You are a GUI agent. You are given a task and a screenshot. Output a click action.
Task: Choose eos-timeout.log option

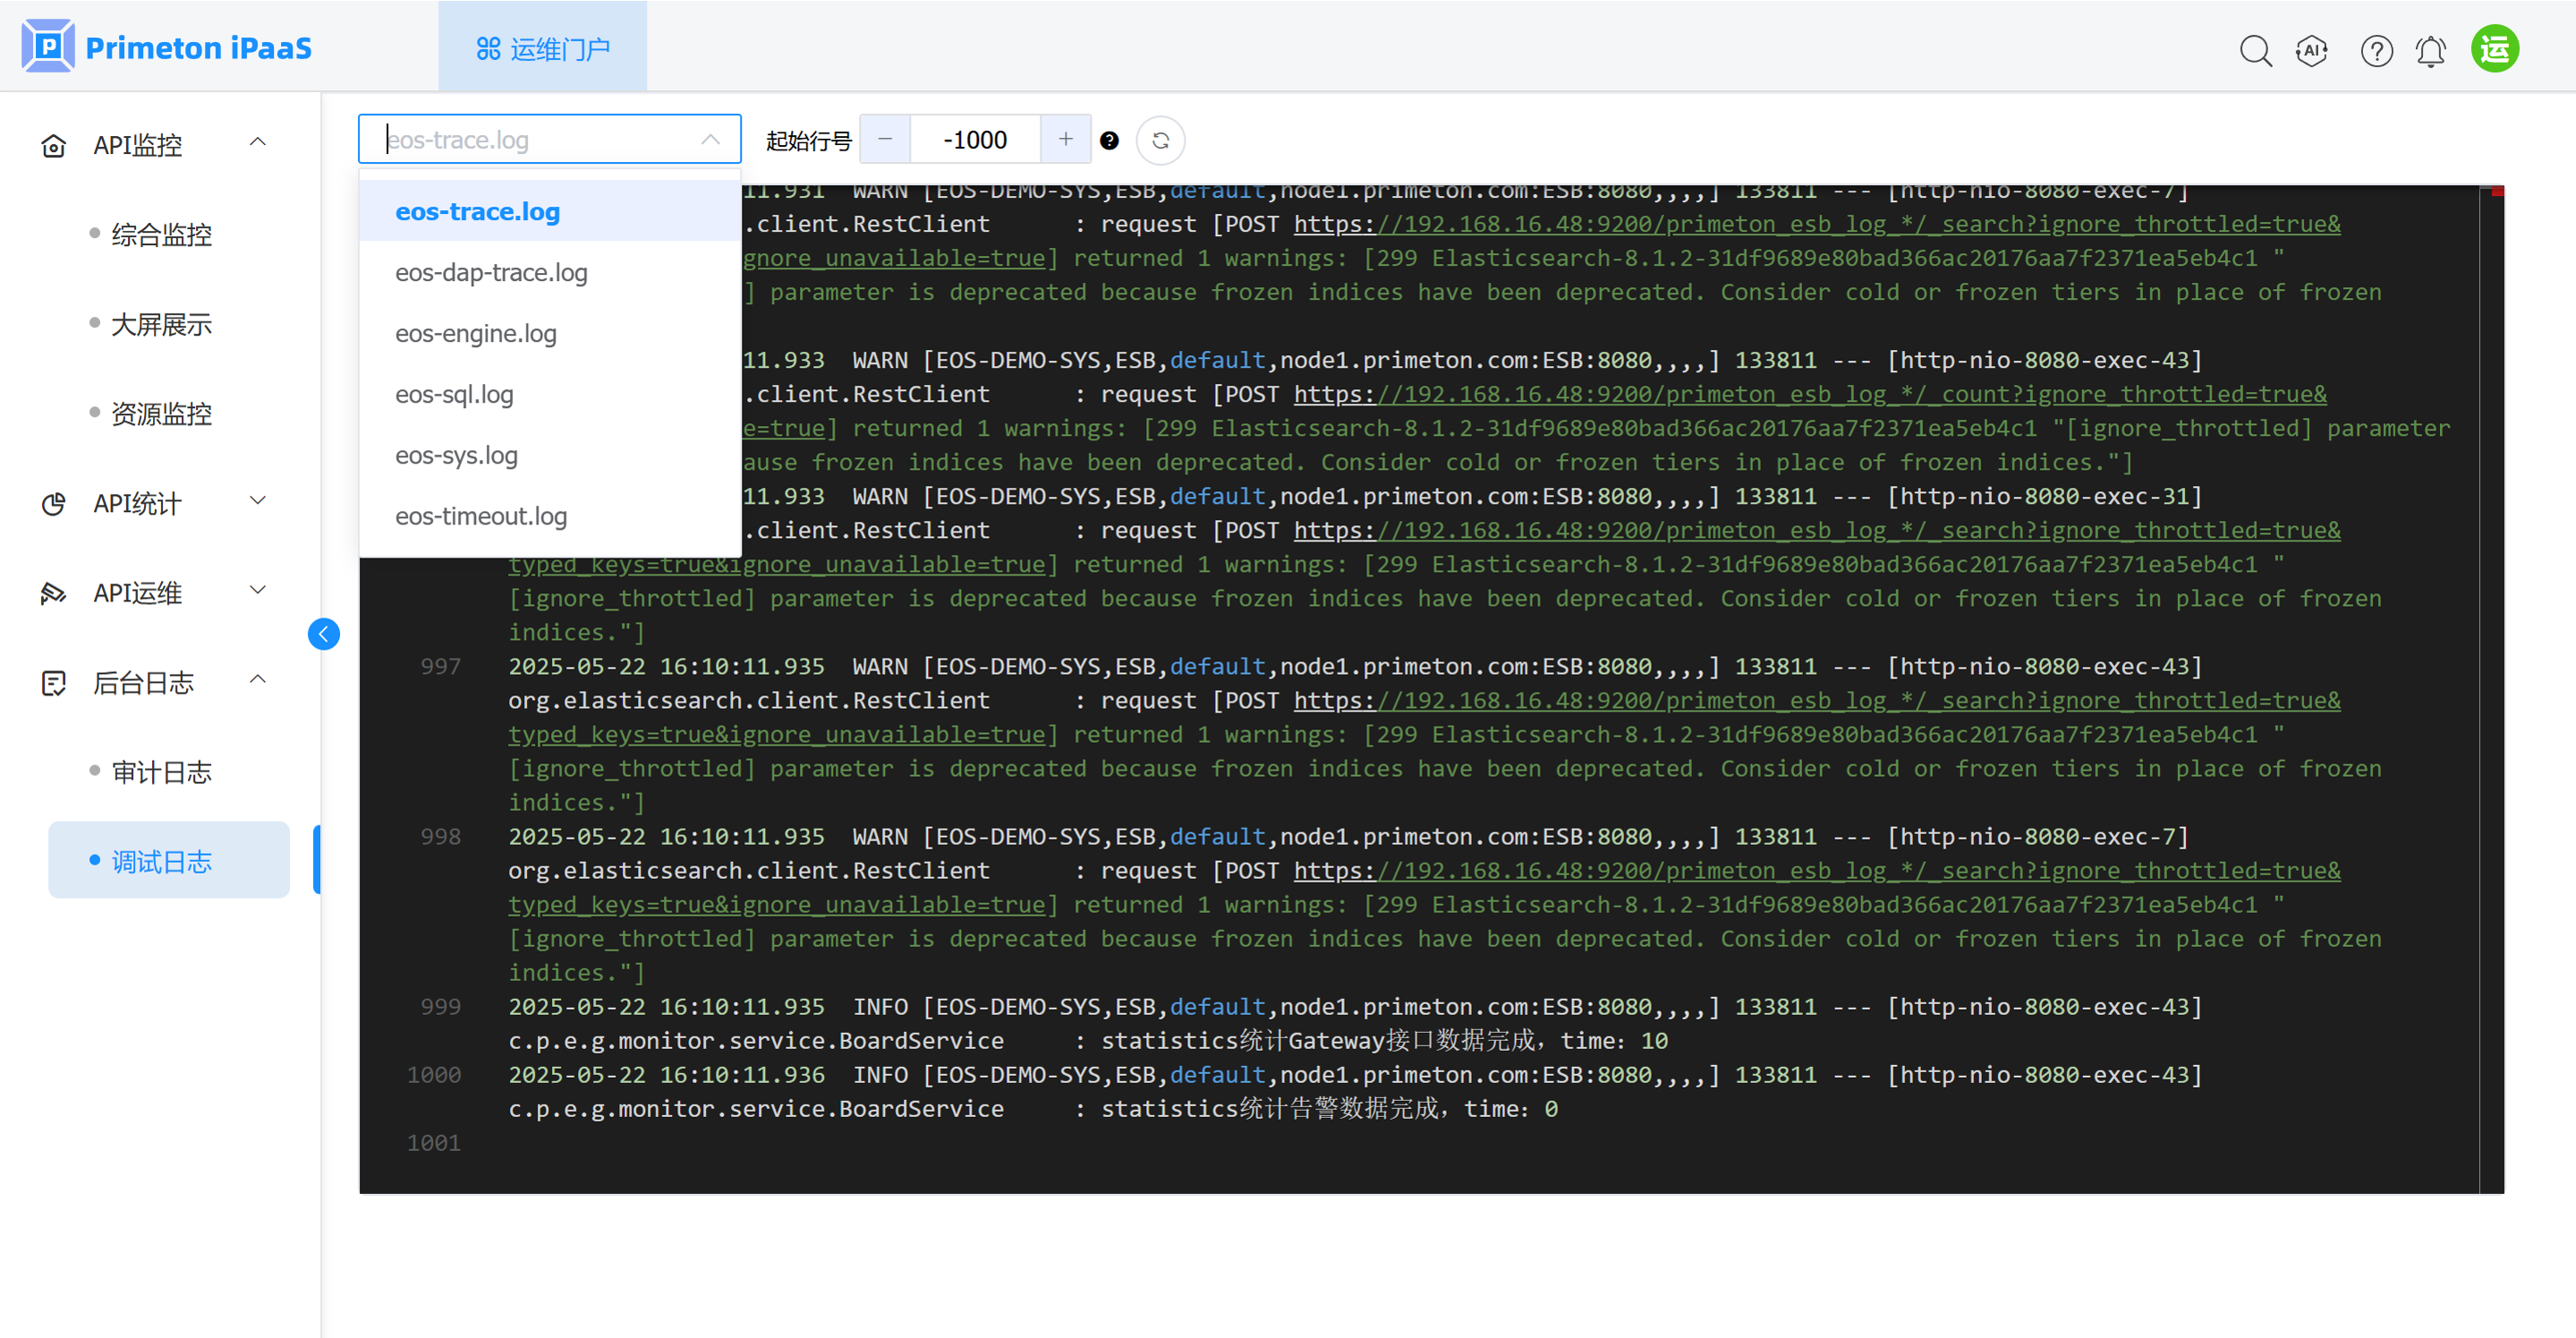tap(481, 516)
